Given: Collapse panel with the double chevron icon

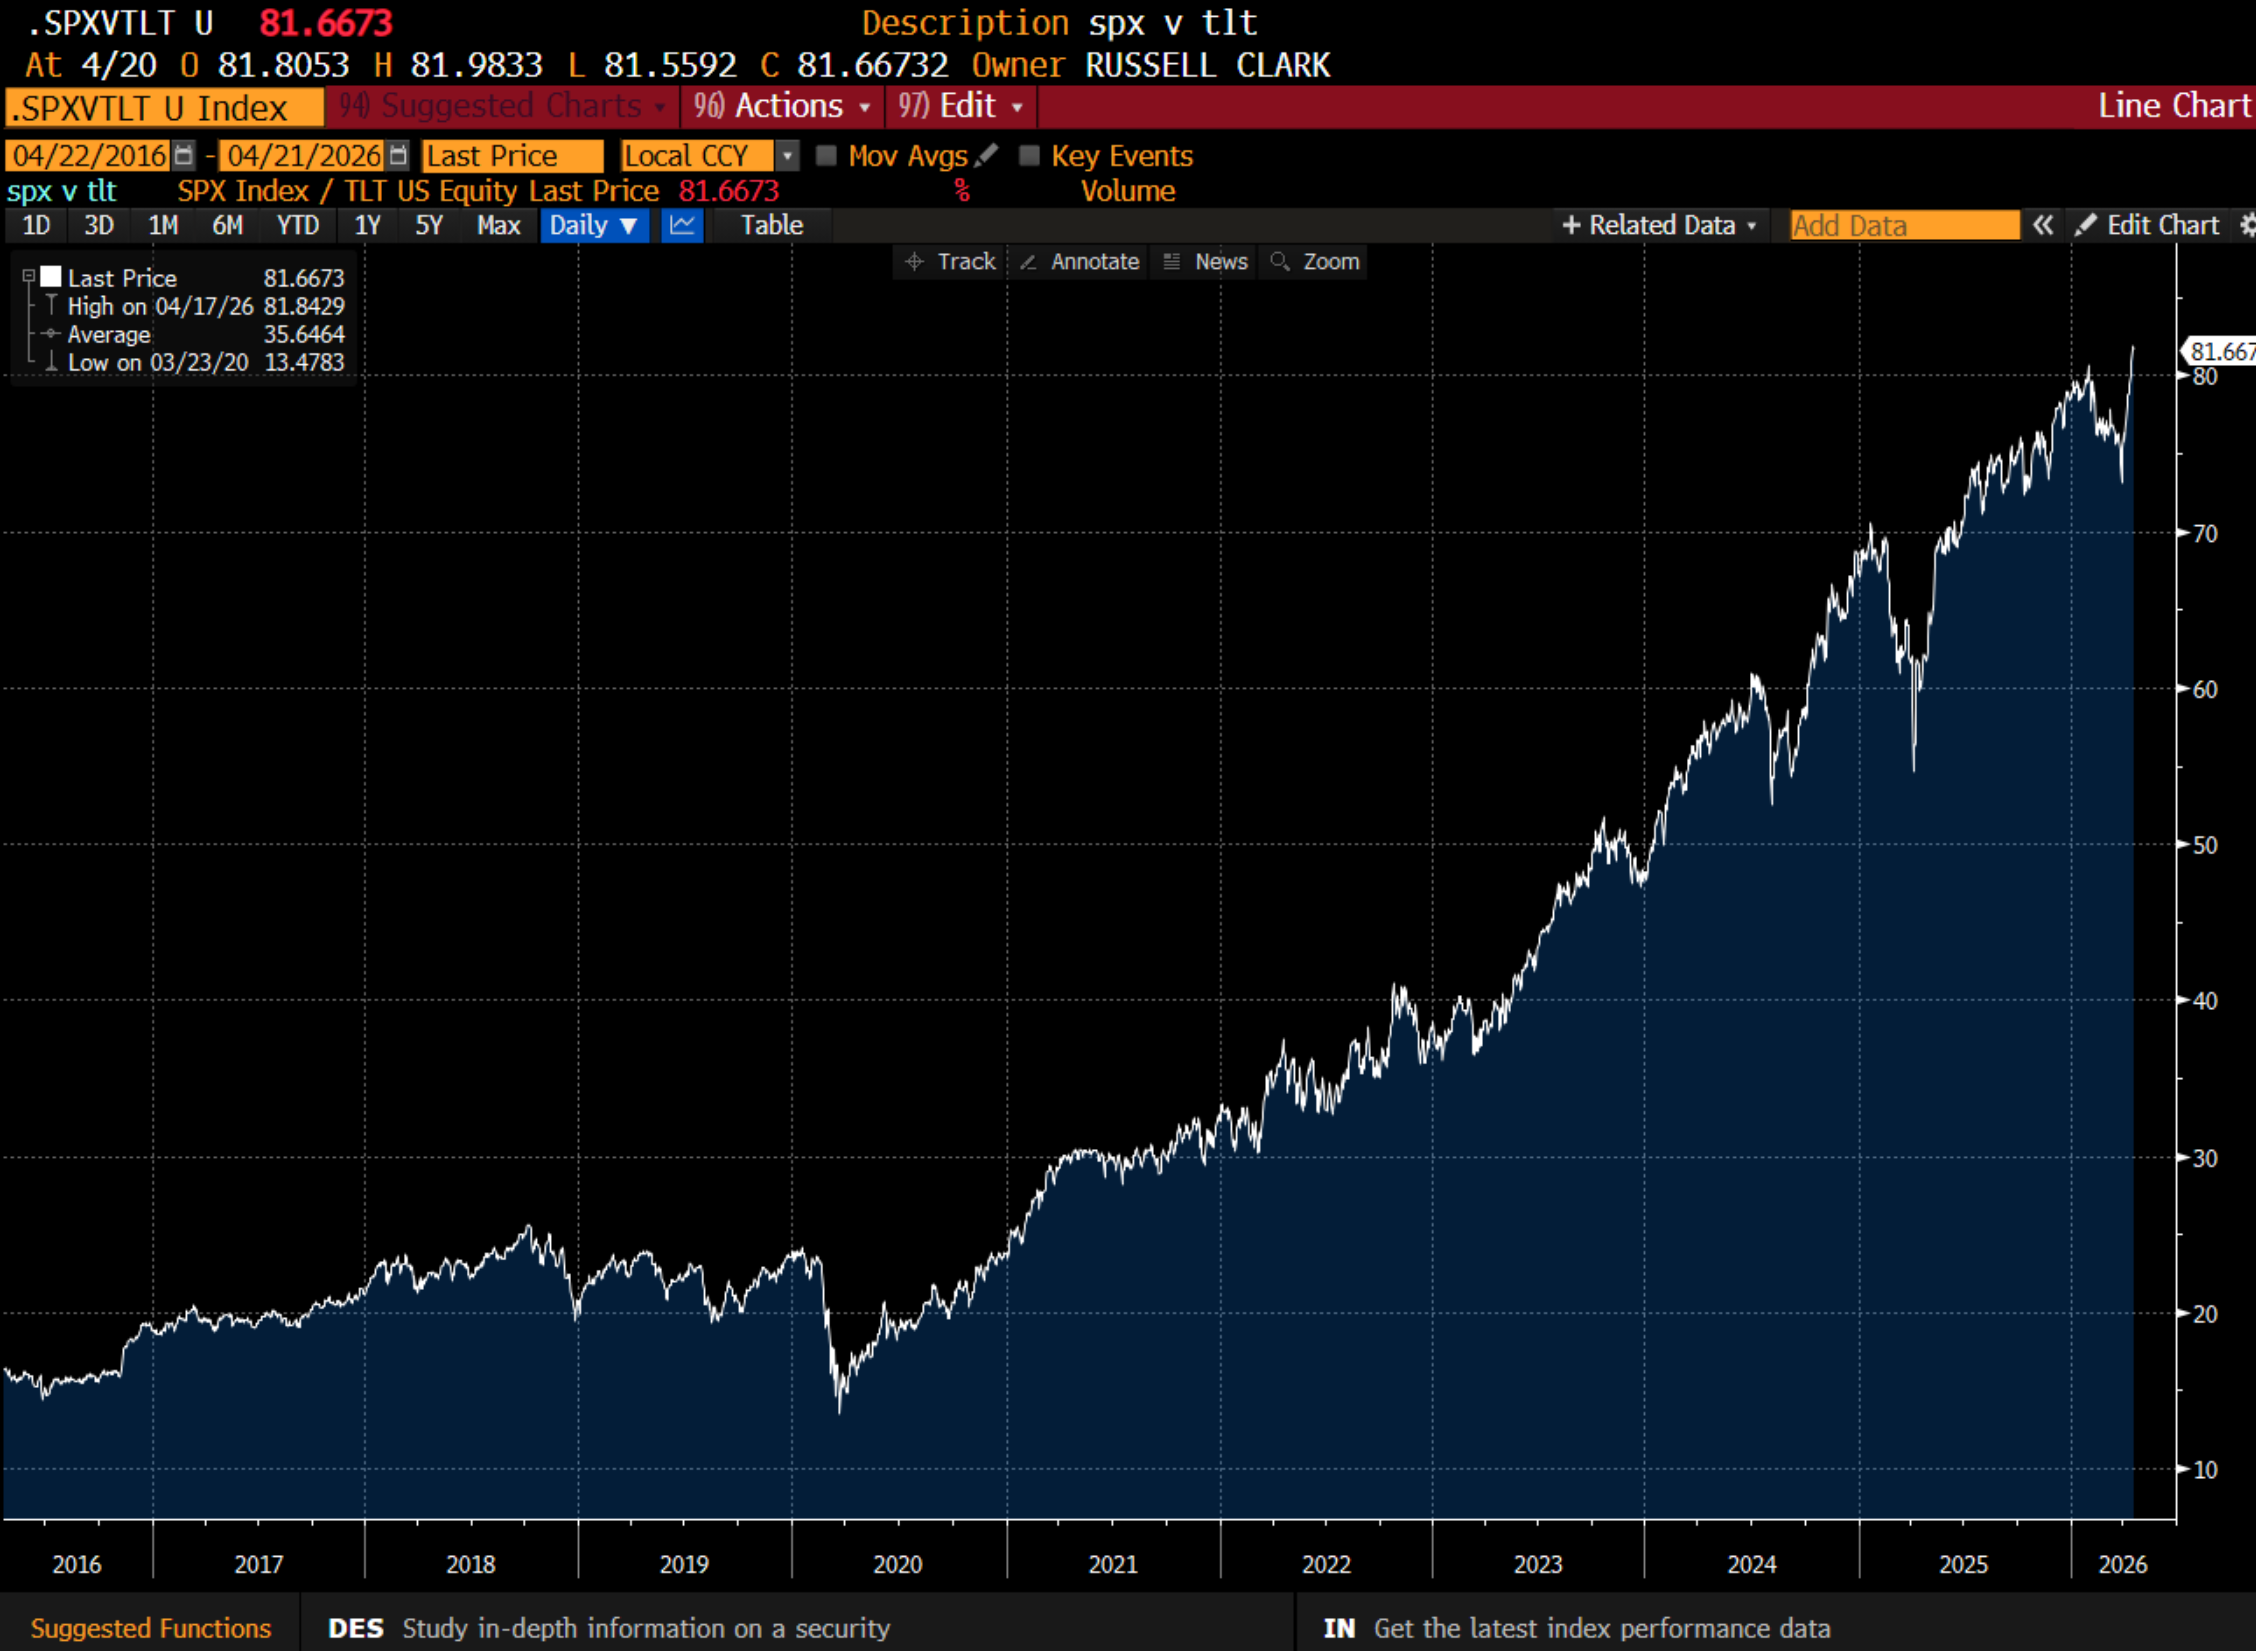Looking at the screenshot, I should pyautogui.click(x=2043, y=225).
